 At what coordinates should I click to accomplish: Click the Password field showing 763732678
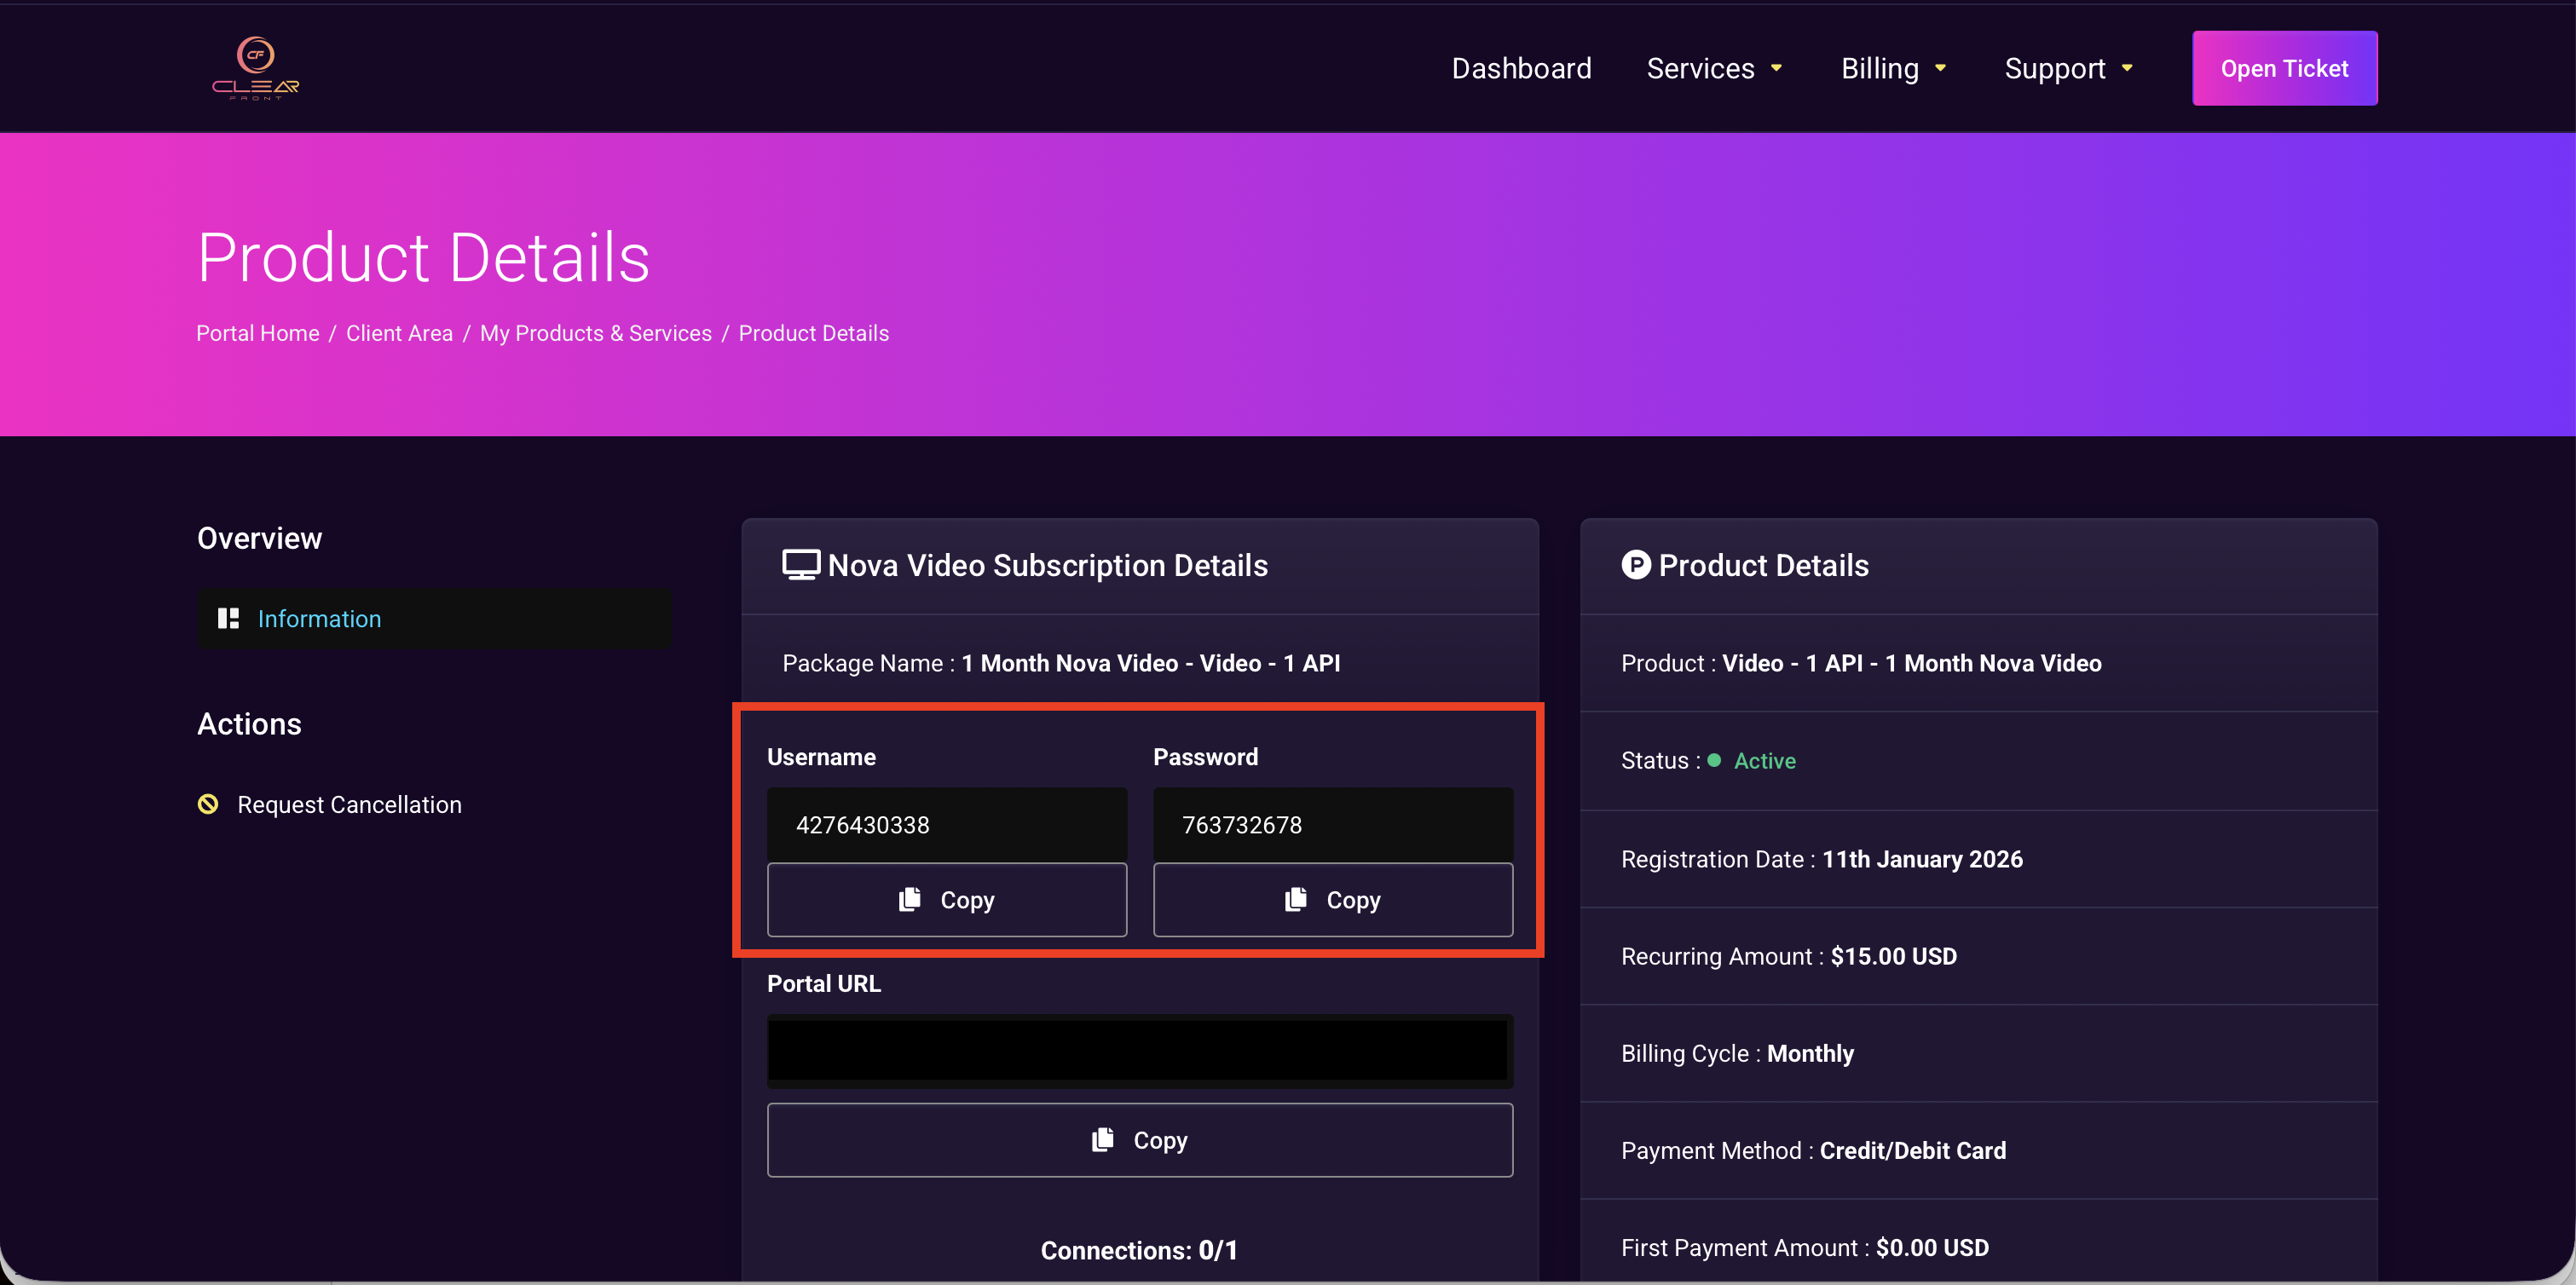coord(1332,825)
